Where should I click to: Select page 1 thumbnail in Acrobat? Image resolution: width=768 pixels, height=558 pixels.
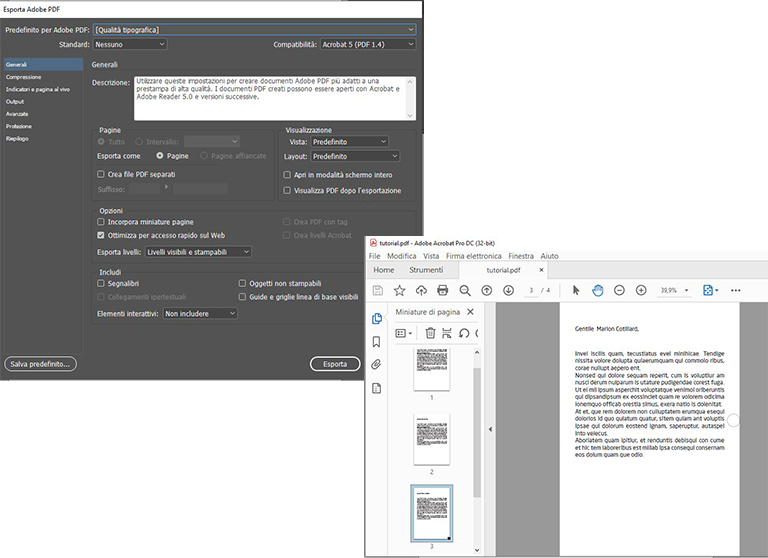click(x=432, y=368)
